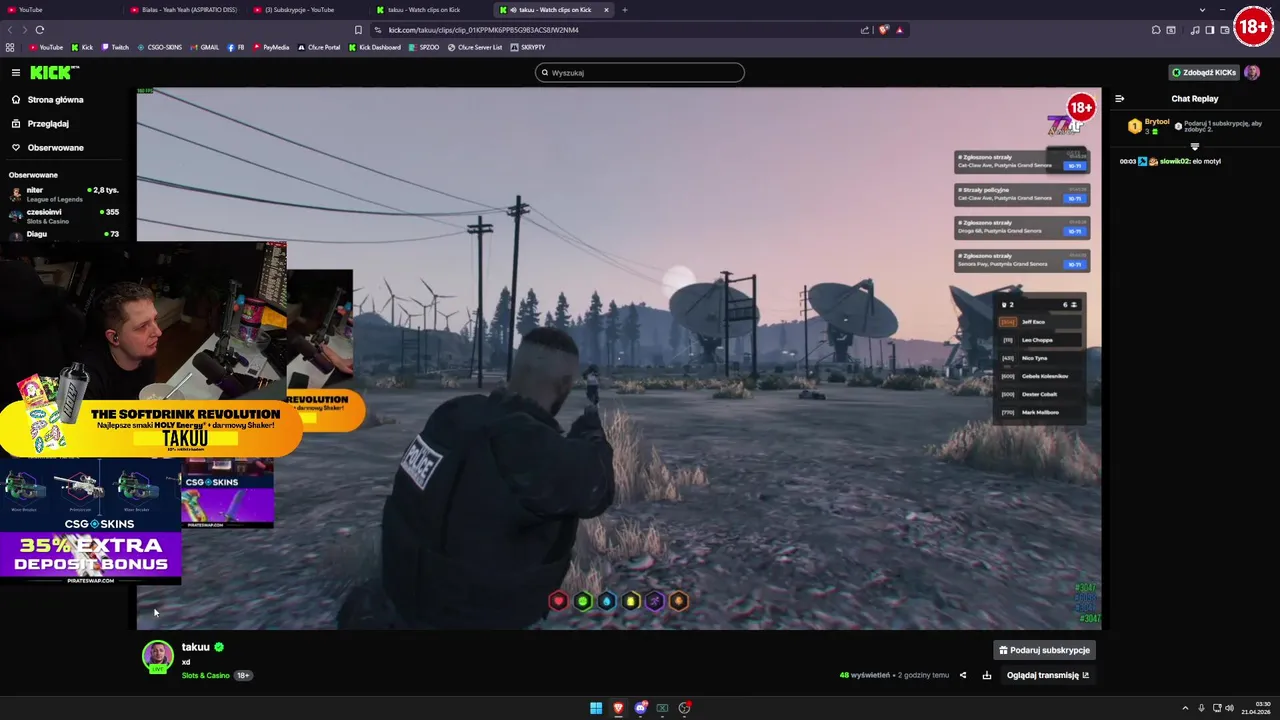Open SKRYPTY bookmark
This screenshot has height=720, width=1280.
tap(528, 47)
